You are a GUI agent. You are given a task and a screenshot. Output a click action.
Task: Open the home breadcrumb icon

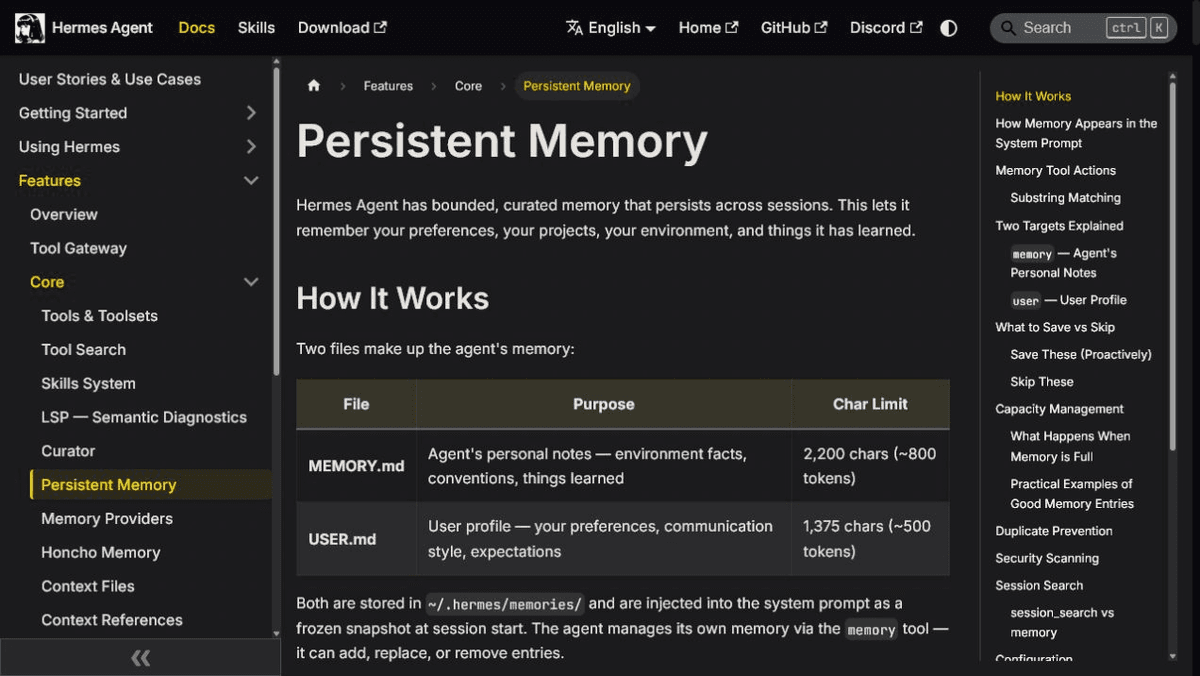pyautogui.click(x=314, y=86)
